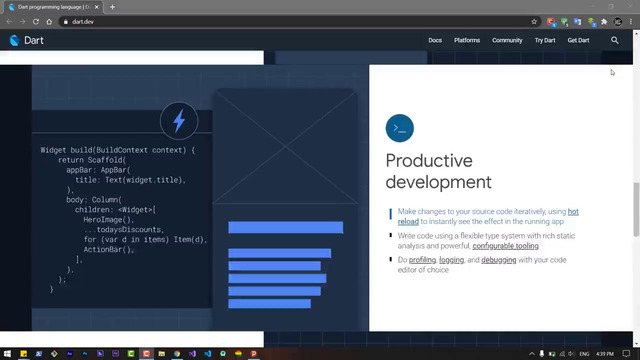Select the Dart programming language browser tab
The image size is (640, 360).
(53, 7)
